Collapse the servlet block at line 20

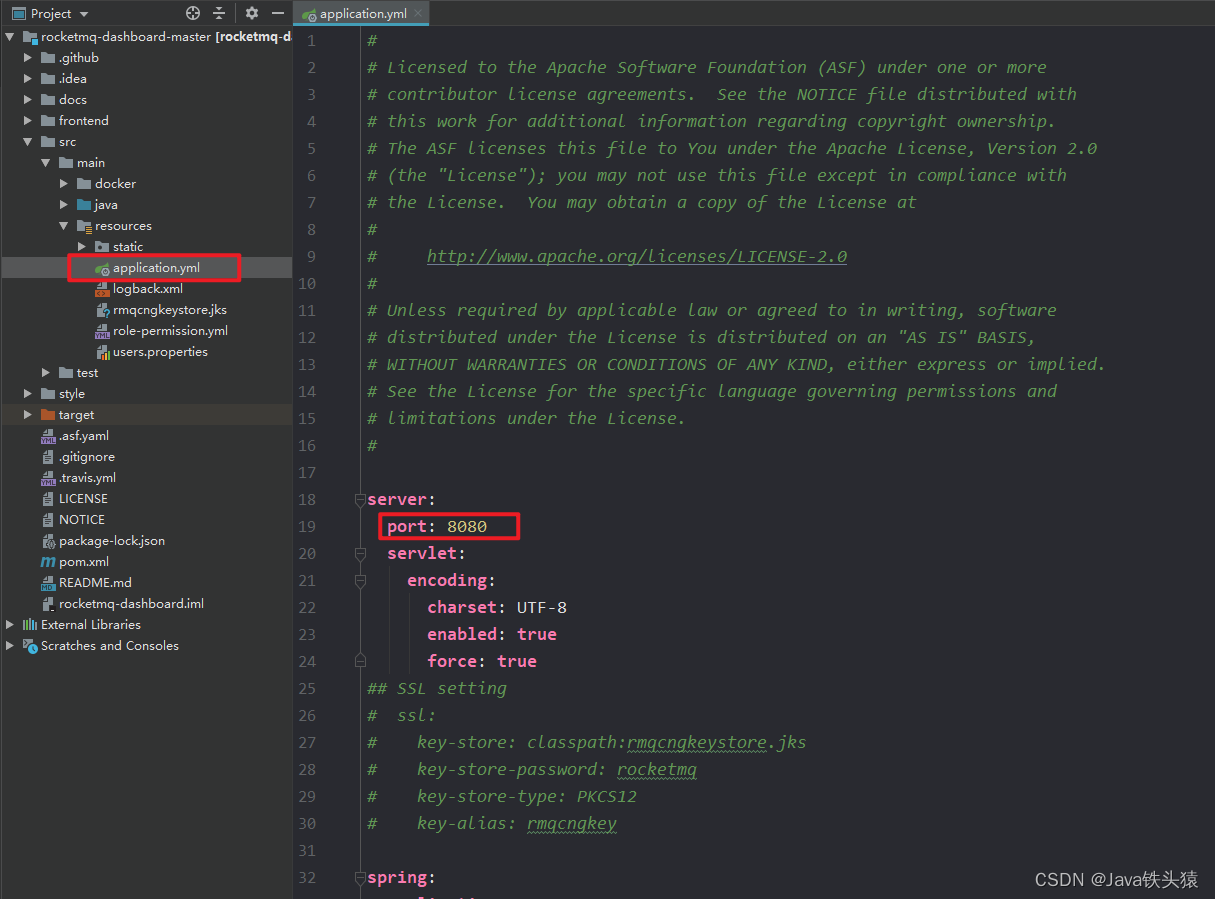(x=360, y=553)
